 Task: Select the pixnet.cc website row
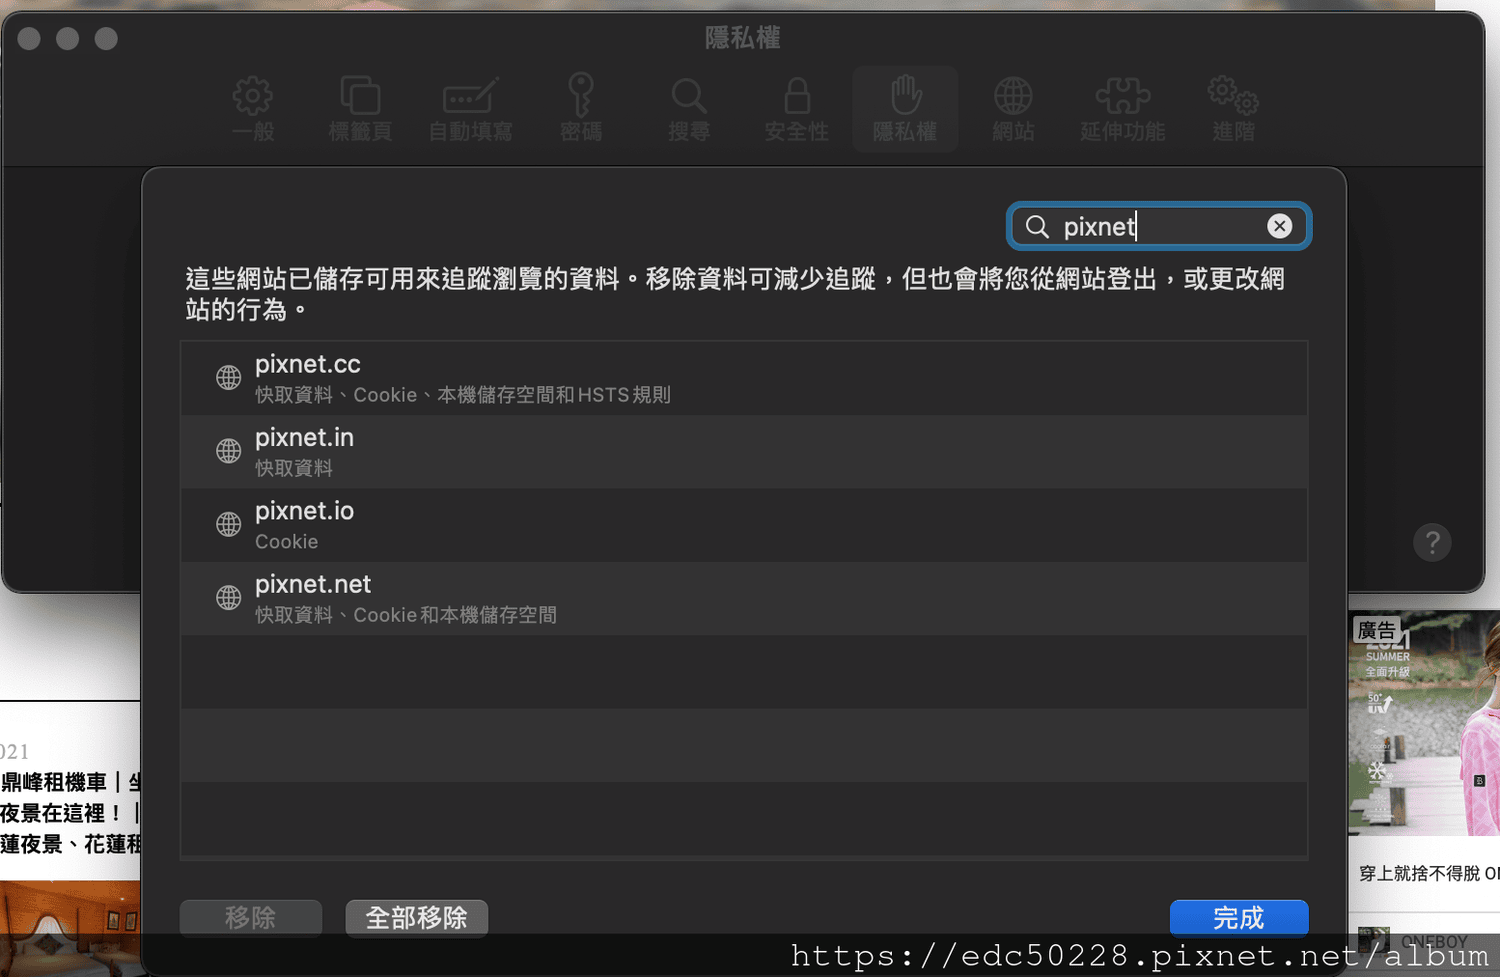744,378
